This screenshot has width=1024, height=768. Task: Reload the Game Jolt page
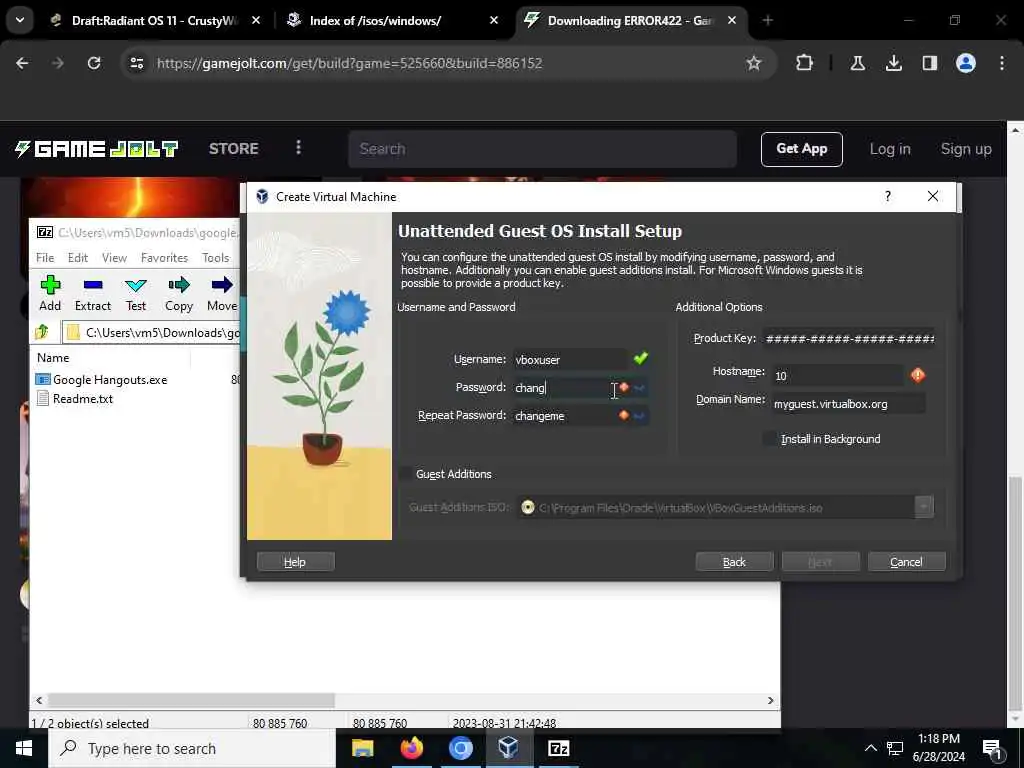coord(94,63)
